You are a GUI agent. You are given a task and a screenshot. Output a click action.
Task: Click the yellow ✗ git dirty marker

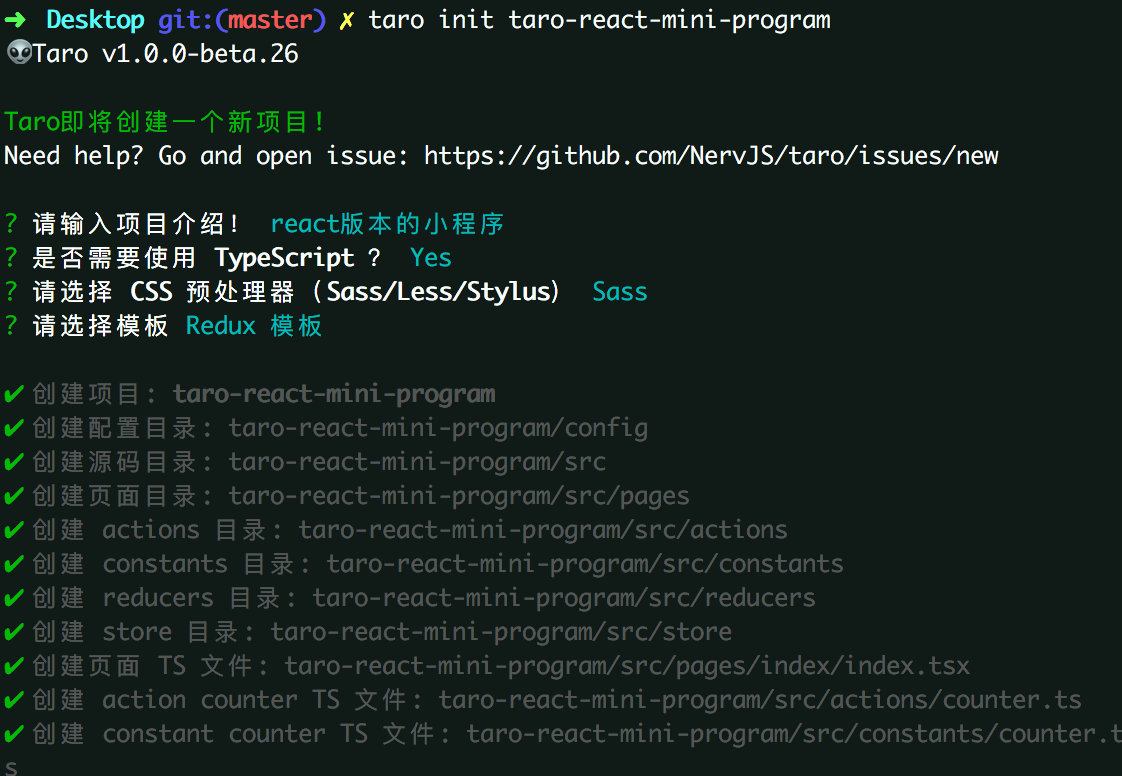click(346, 20)
